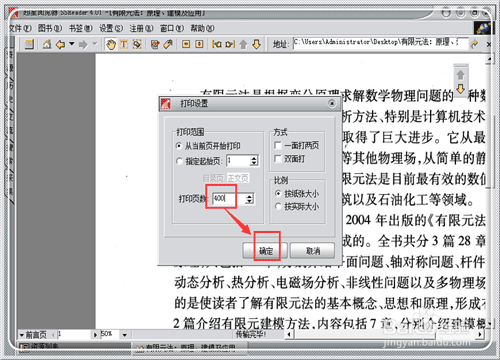Click horizontal scrollbar left arrow
The width and height of the screenshot is (500, 360).
[289, 334]
